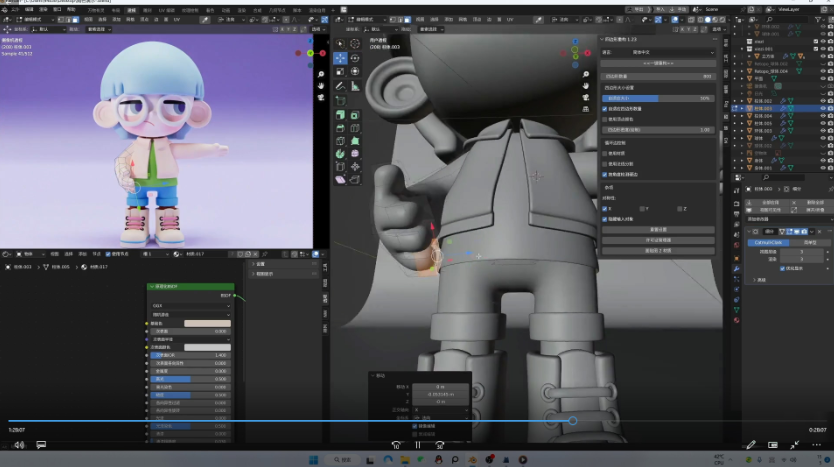Open the GGX distribution dropdown
This screenshot has width=834, height=467.
(x=190, y=306)
